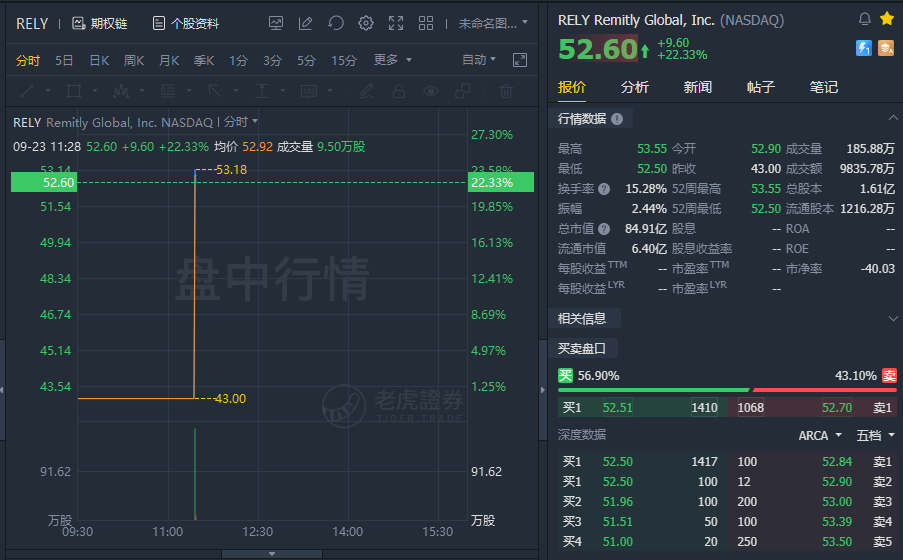Switch to 季K chart
This screenshot has height=560, width=903.
pos(203,60)
